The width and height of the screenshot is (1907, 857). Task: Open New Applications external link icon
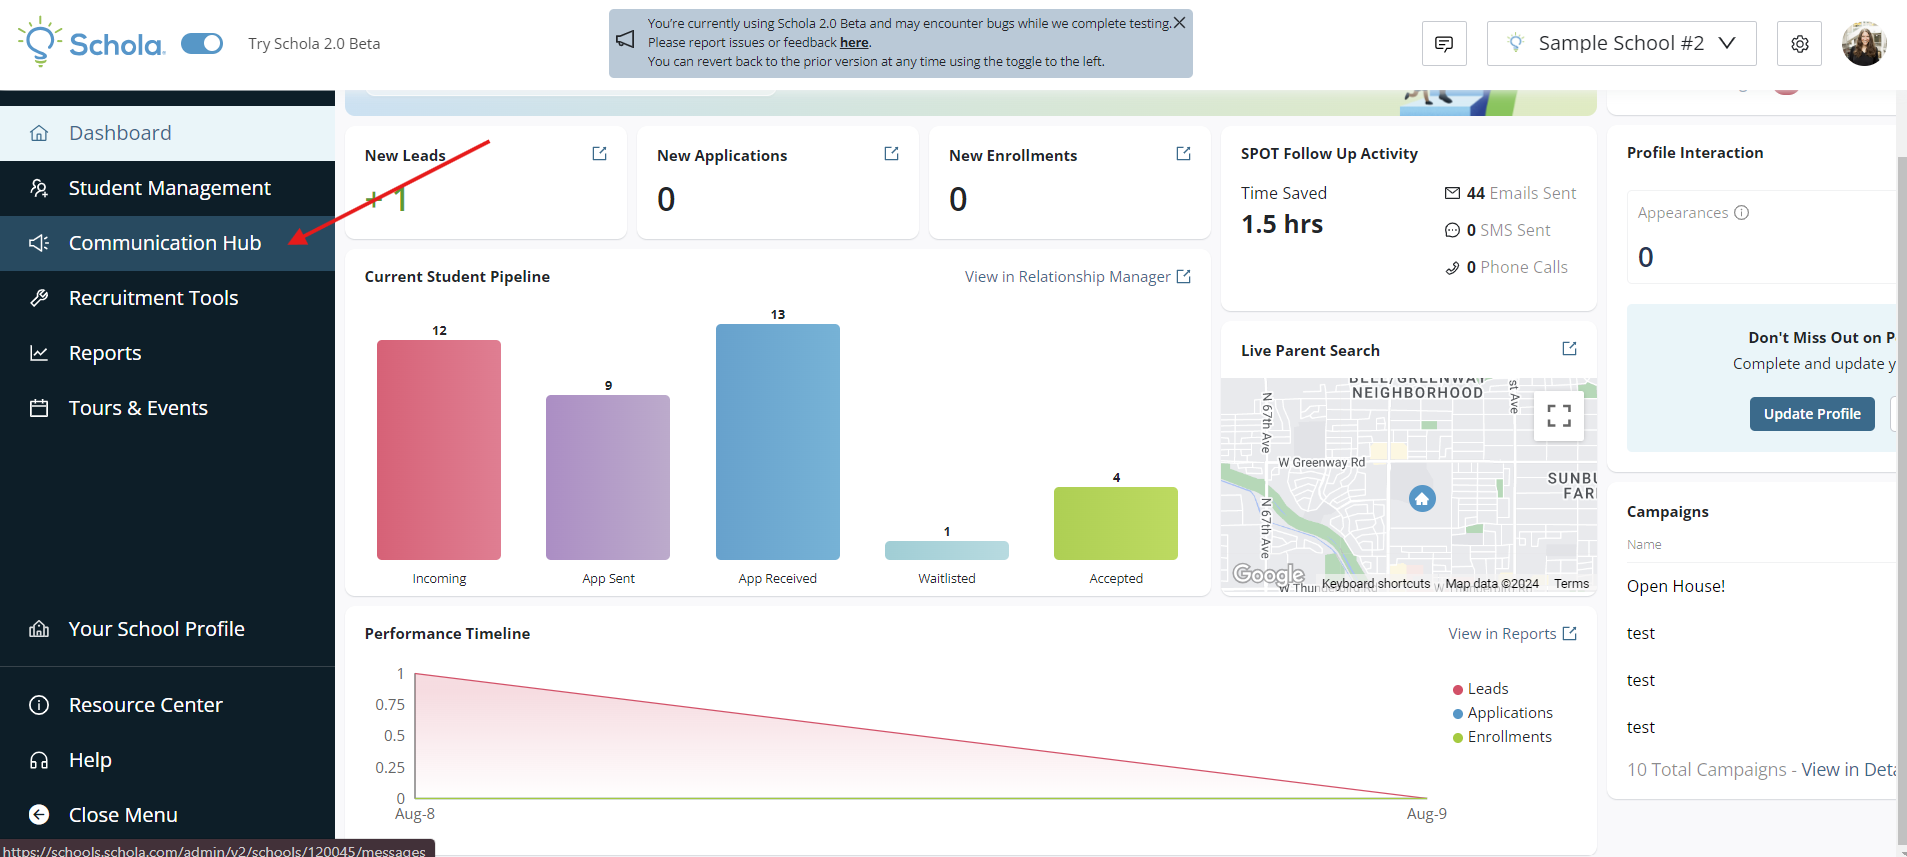[891, 153]
